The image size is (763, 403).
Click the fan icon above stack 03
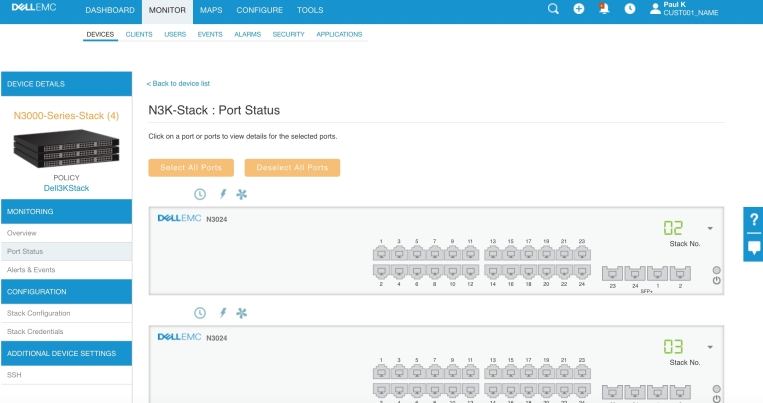(241, 313)
